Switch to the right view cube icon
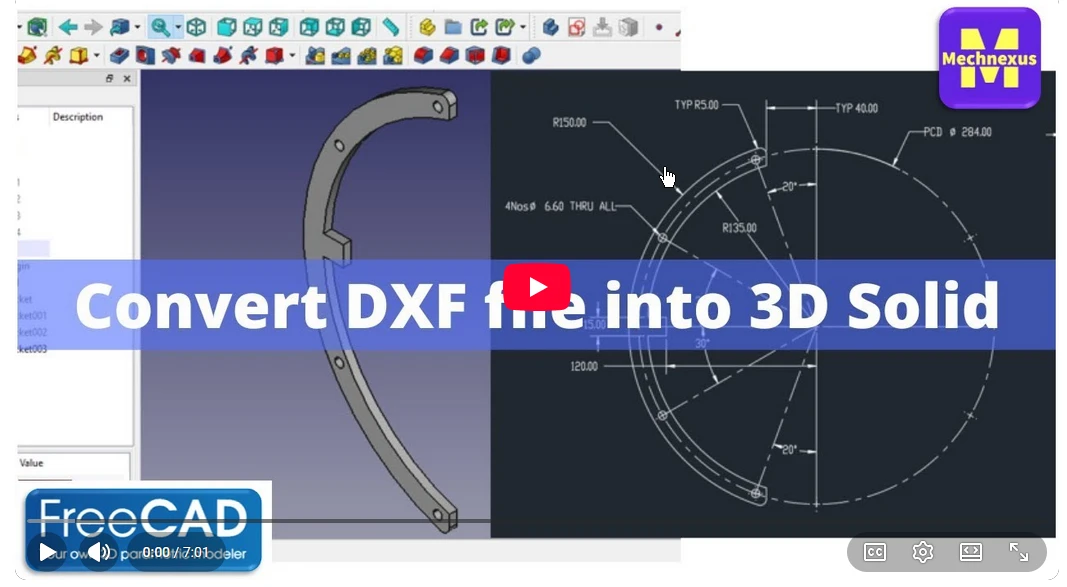Image resolution: width=1067 pixels, height=587 pixels. tap(278, 27)
